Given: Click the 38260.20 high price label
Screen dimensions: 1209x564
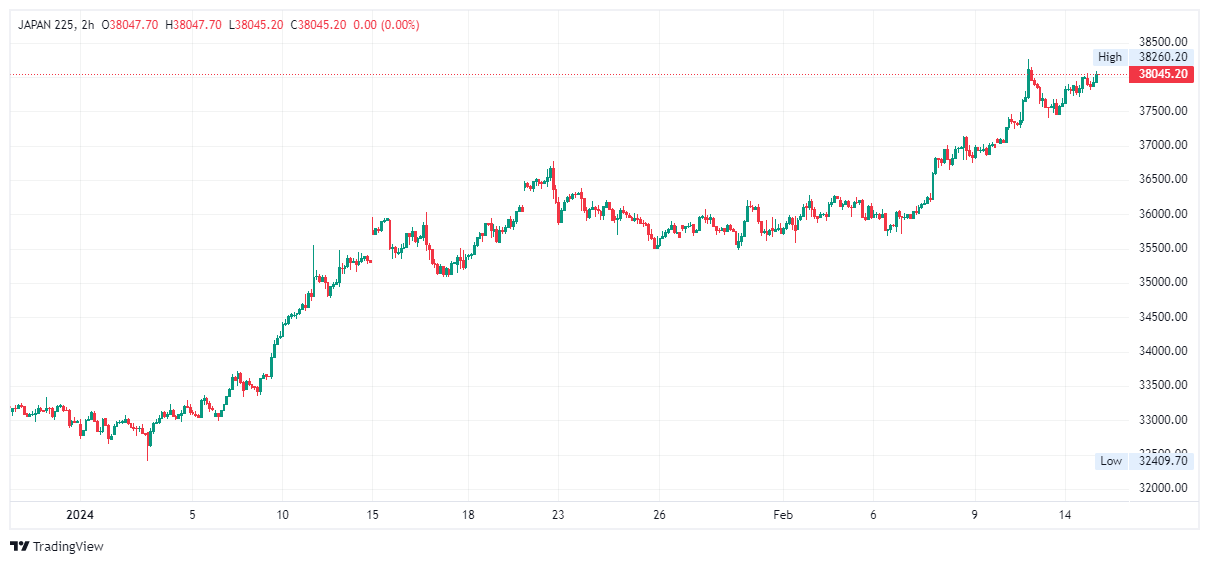Looking at the screenshot, I should (1162, 57).
